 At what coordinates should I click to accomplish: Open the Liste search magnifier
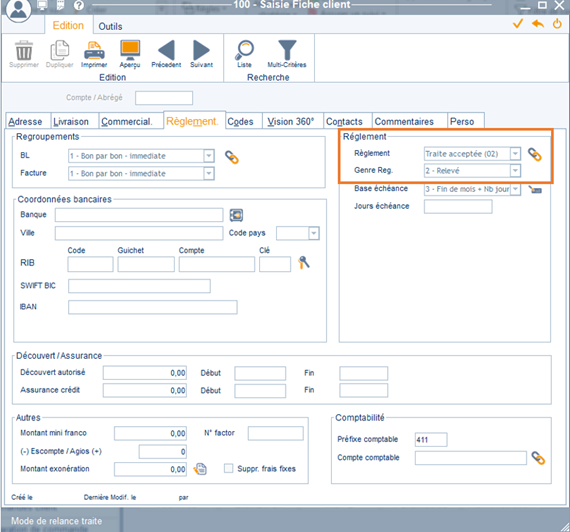tap(245, 50)
